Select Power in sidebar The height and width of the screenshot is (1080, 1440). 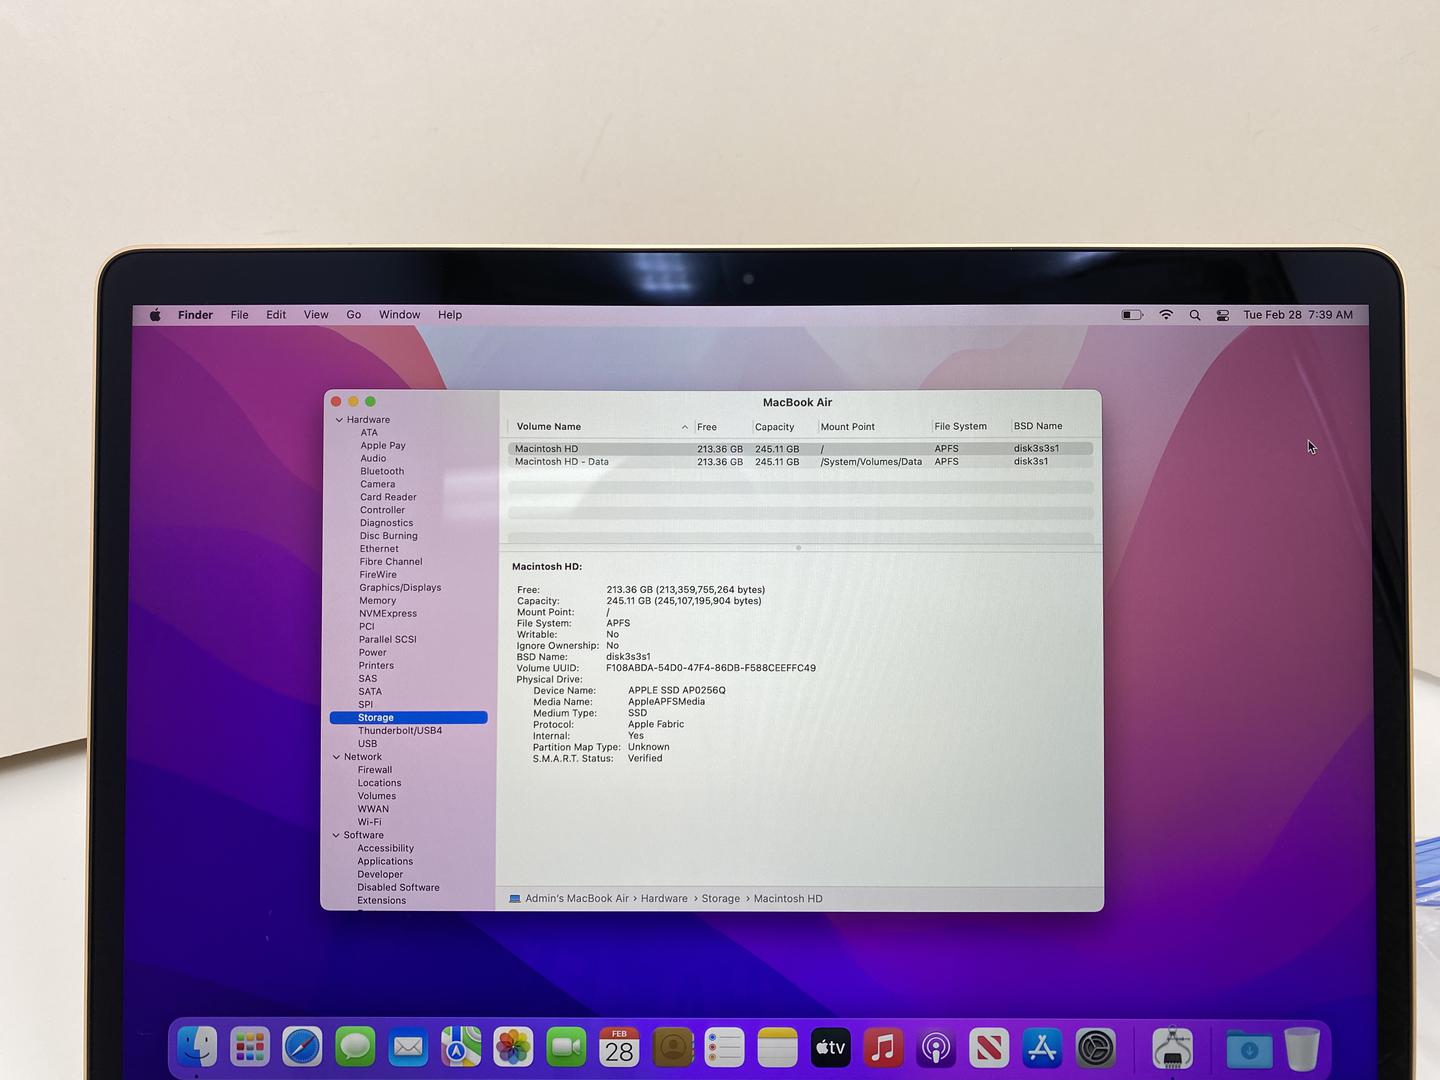[x=372, y=653]
